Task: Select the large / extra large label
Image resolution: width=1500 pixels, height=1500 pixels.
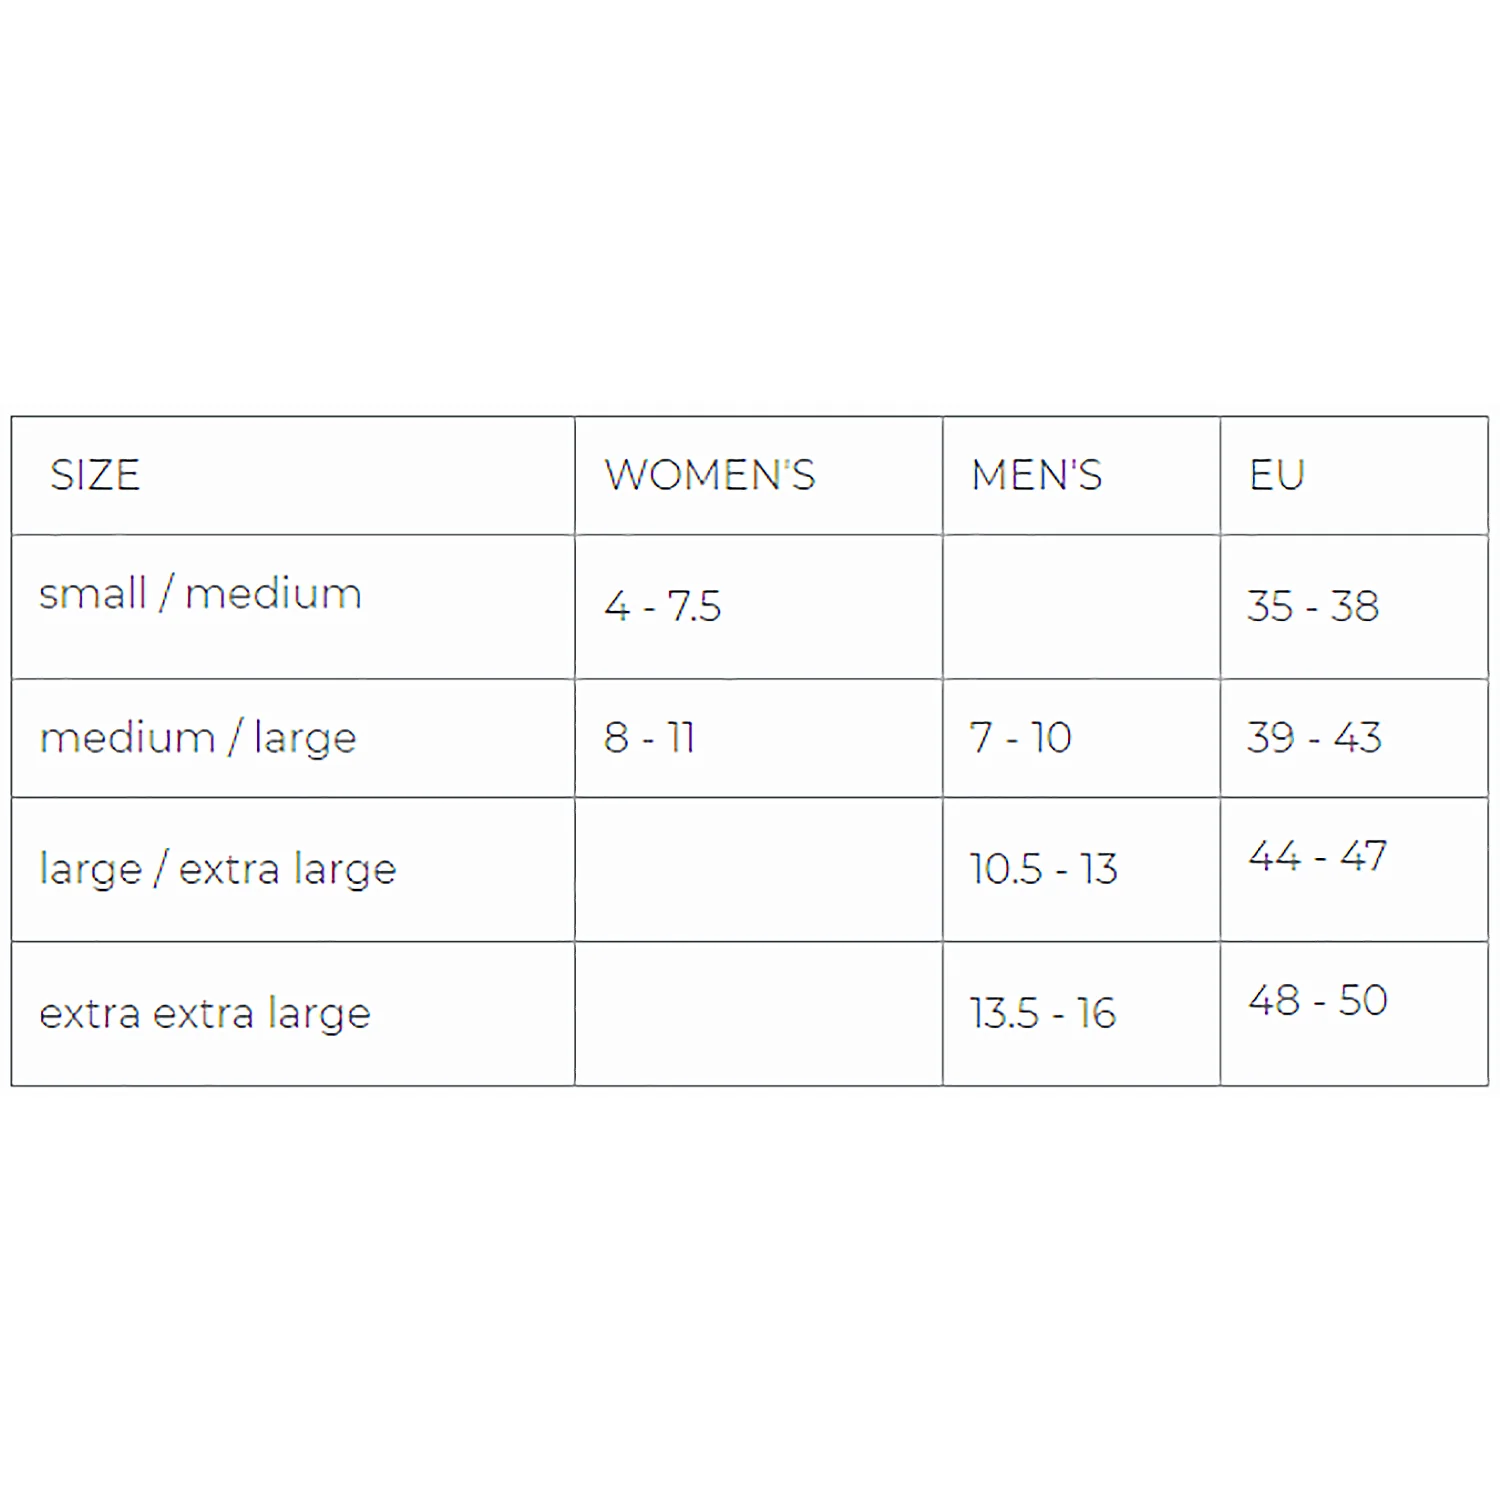Action: tap(217, 868)
